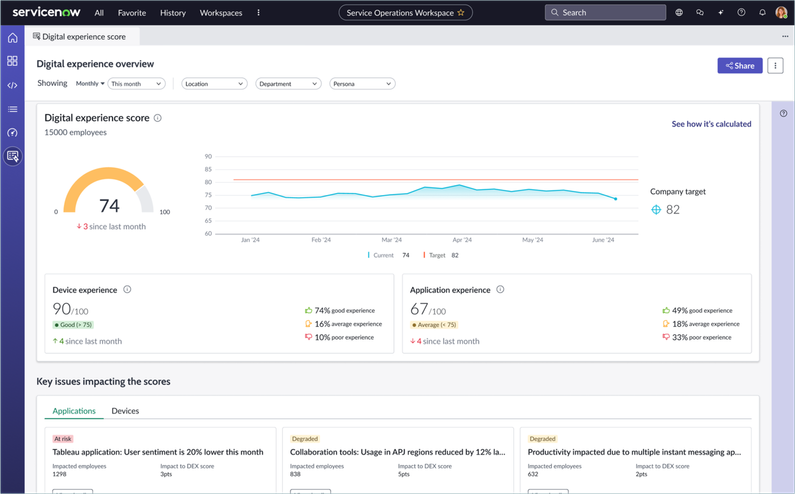Open the gauge icon in left sidebar
Screen dimensions: 795x494
pos(12,133)
